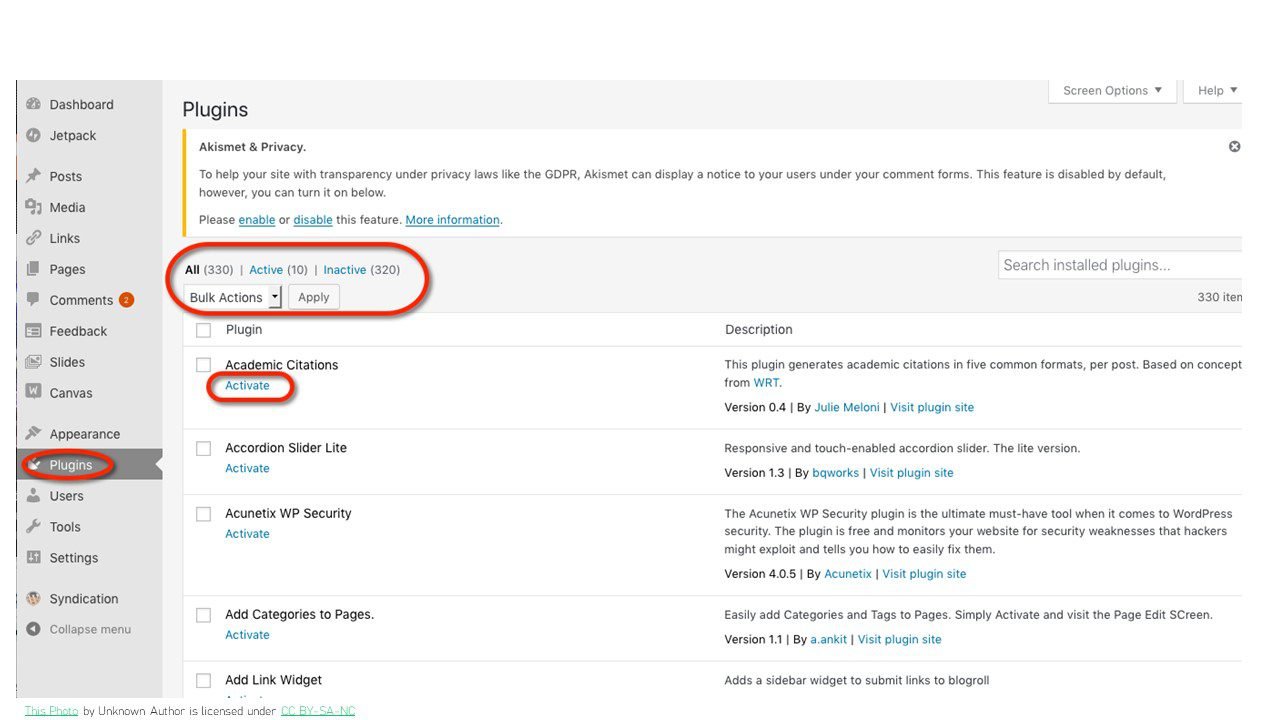Screen dimensions: 1280x720
Task: Click the Collapse menu arrow icon
Action: pos(33,629)
